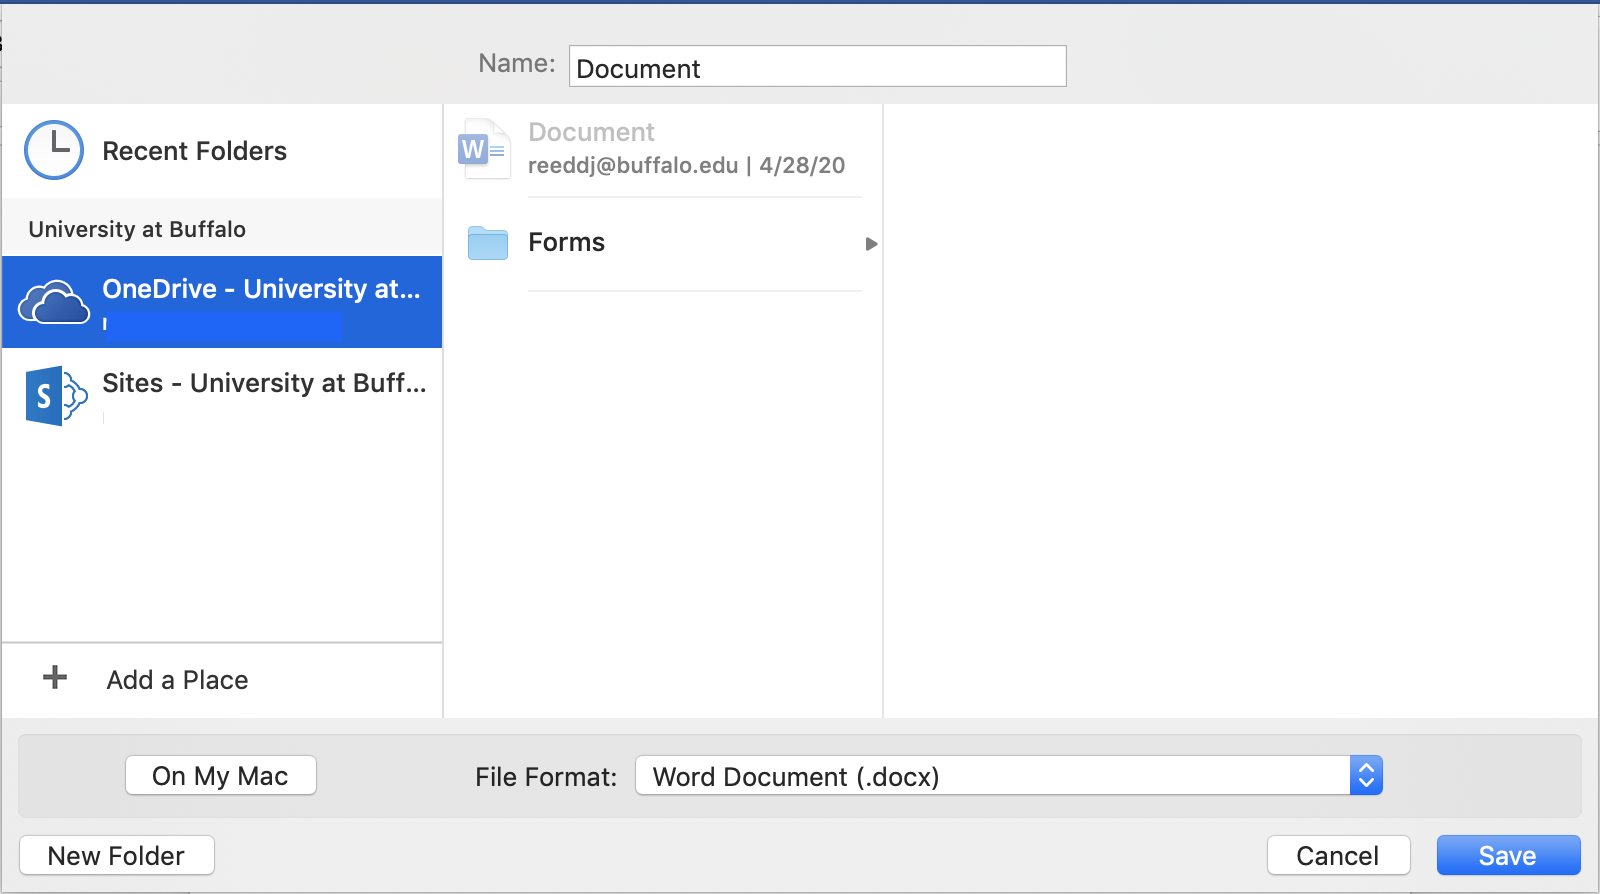Select the OneDrive cloud icon
Viewport: 1600px width, 894px height.
(54, 302)
